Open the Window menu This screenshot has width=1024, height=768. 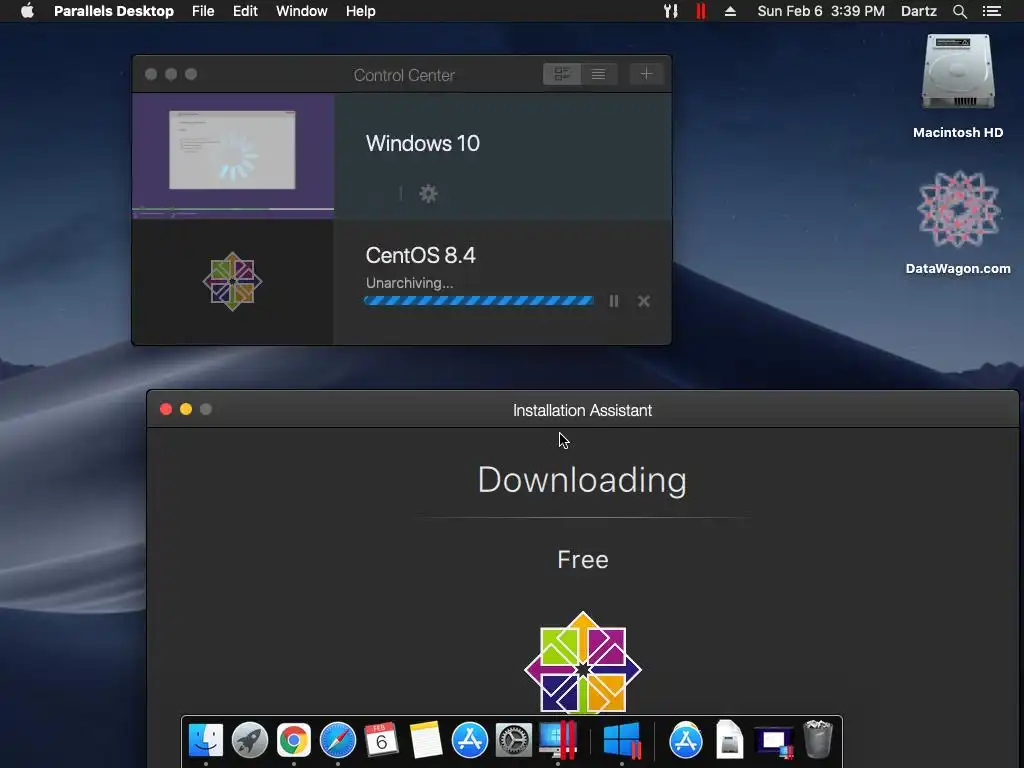(302, 11)
